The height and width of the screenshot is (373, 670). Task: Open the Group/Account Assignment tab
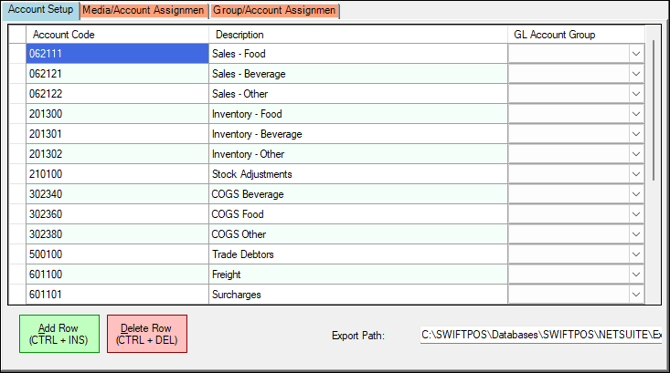pyautogui.click(x=274, y=11)
